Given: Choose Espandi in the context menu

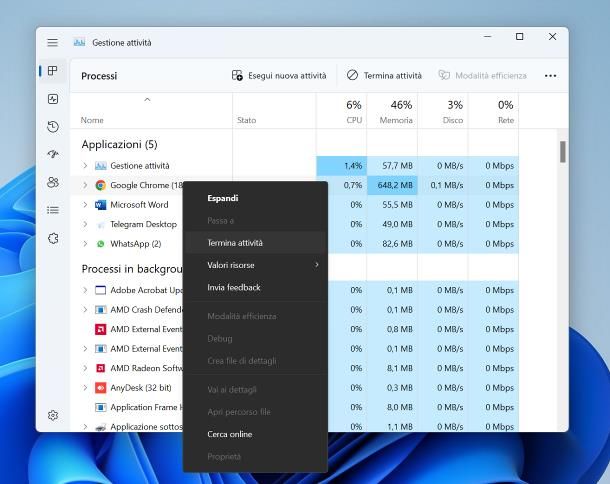Looking at the screenshot, I should [255, 198].
